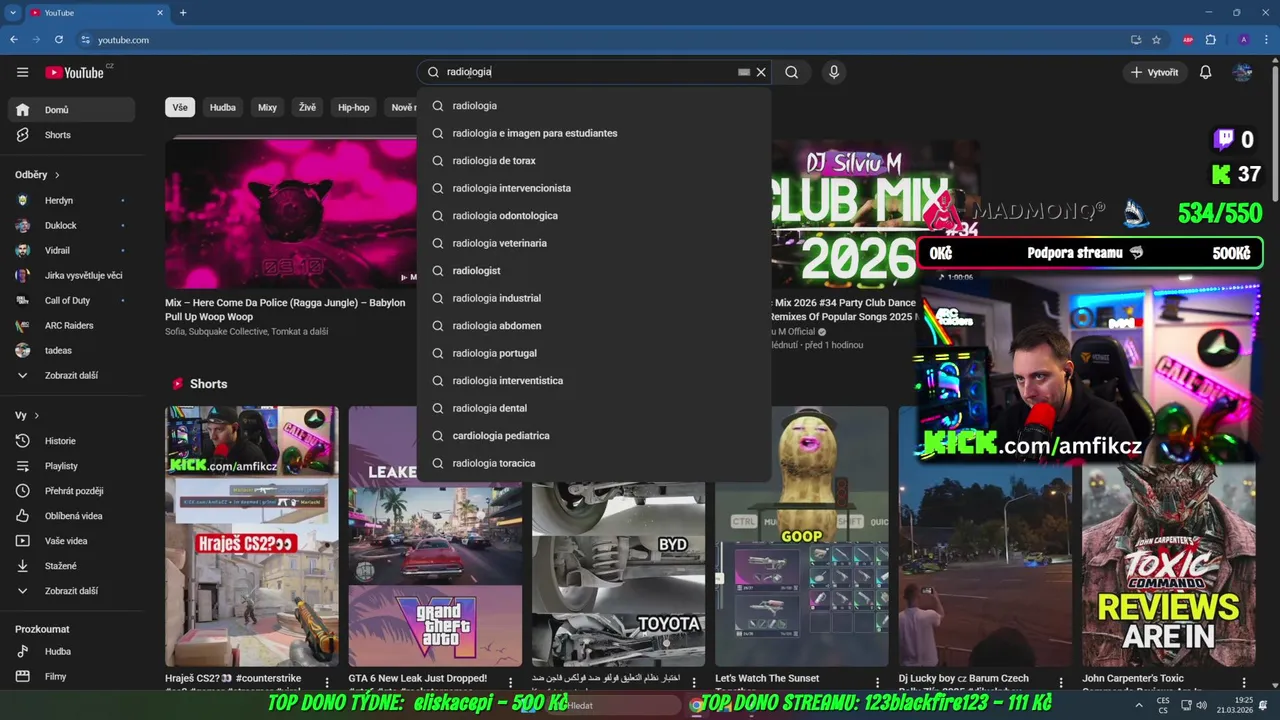This screenshot has height=720, width=1280.
Task: Choose suggestion 'radiologia intervencionista'
Action: click(x=594, y=188)
